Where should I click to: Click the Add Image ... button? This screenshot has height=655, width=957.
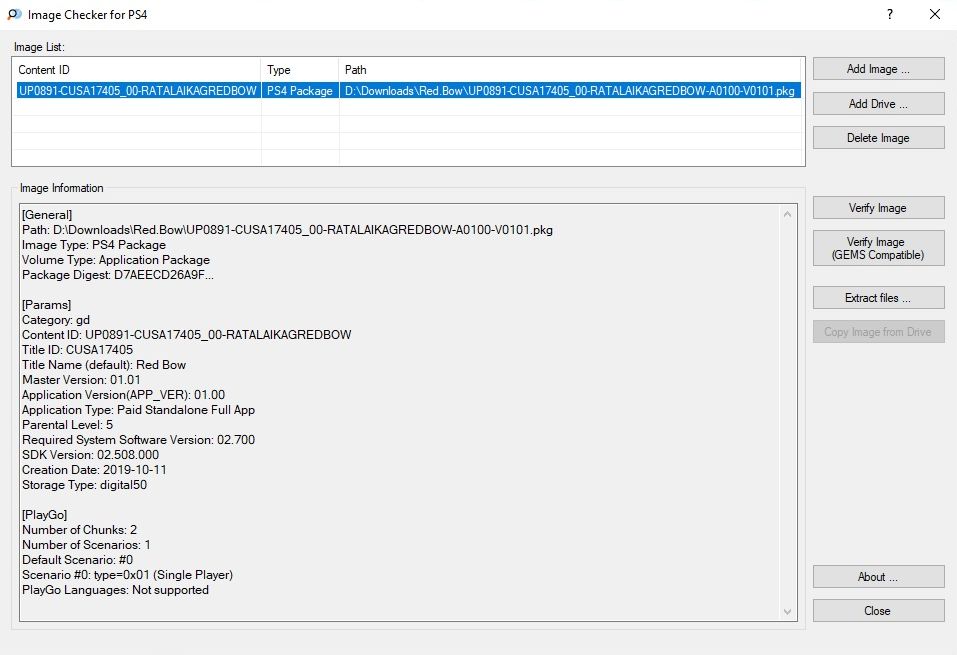click(x=878, y=69)
